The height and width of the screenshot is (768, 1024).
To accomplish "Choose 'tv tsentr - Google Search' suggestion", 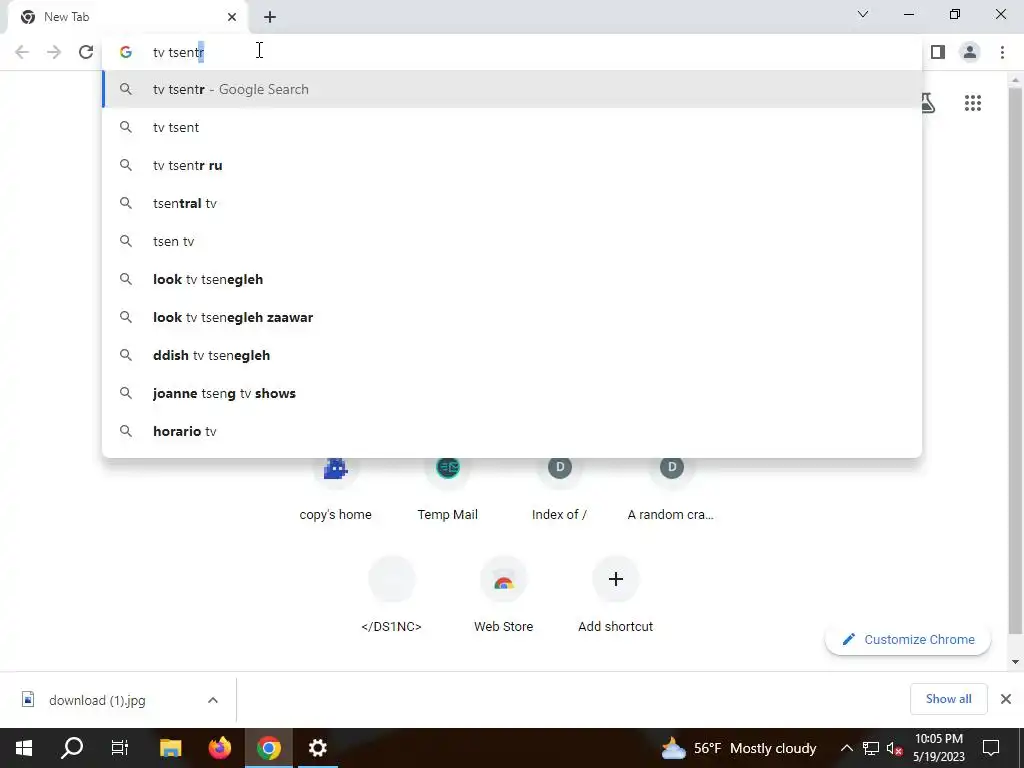I will tap(512, 89).
